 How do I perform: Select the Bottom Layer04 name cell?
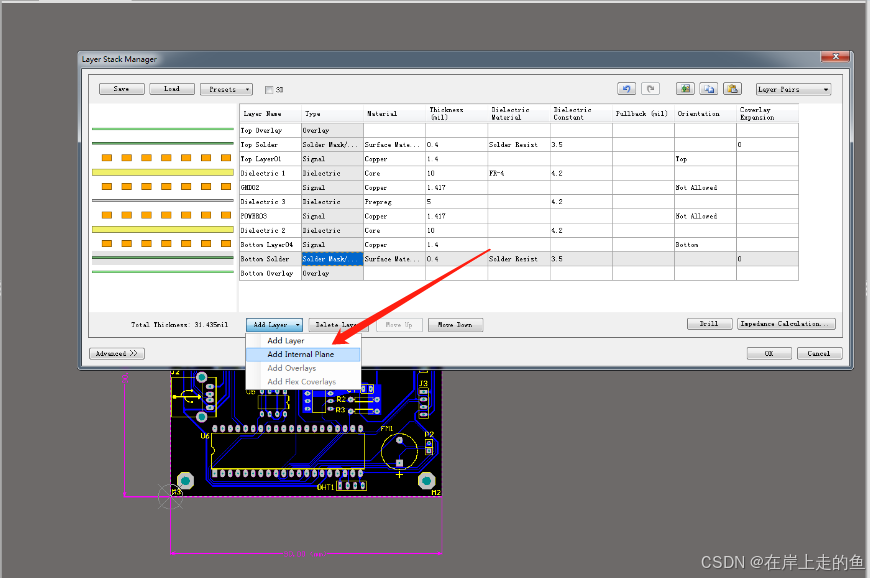(x=270, y=245)
